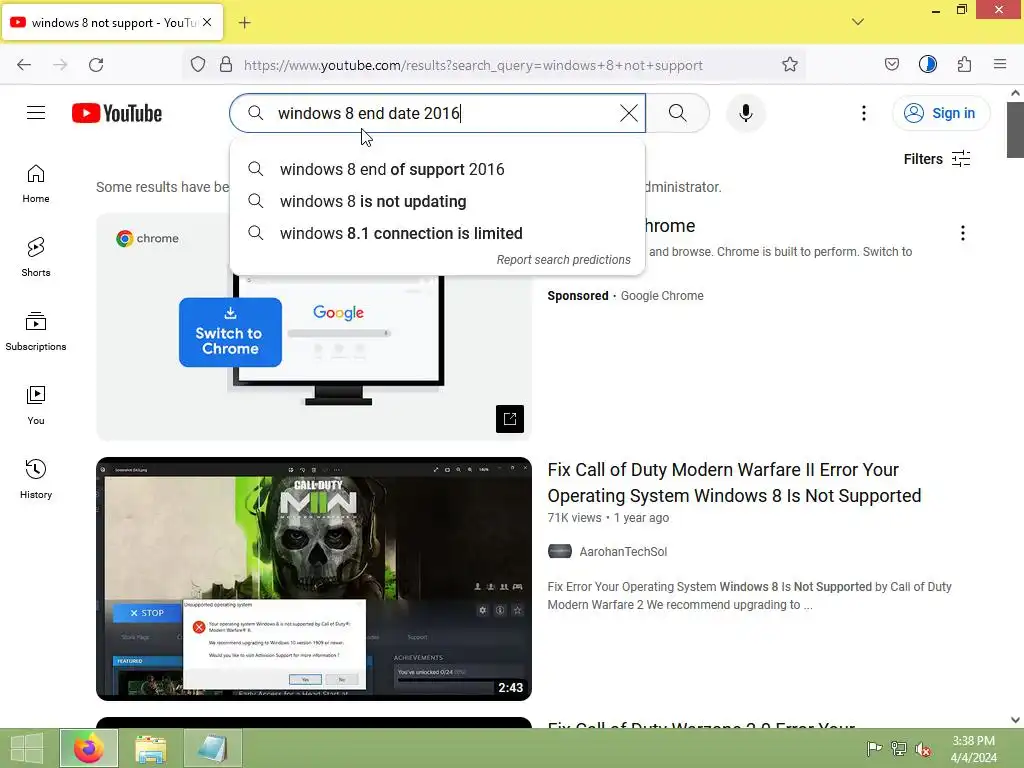The width and height of the screenshot is (1024, 768).
Task: Click the Sign in button
Action: 940,113
